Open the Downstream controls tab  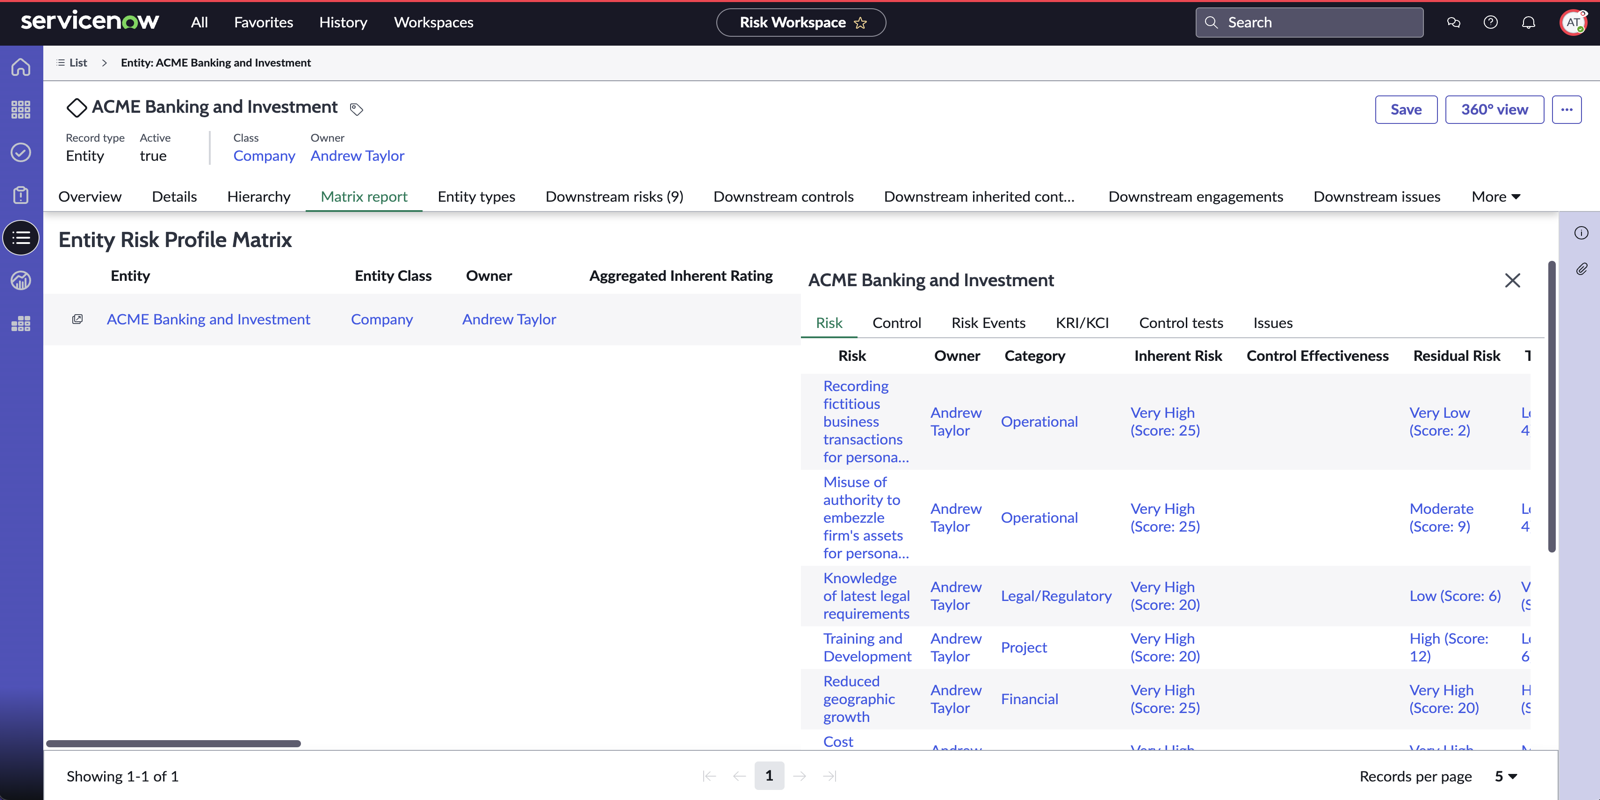pyautogui.click(x=784, y=197)
